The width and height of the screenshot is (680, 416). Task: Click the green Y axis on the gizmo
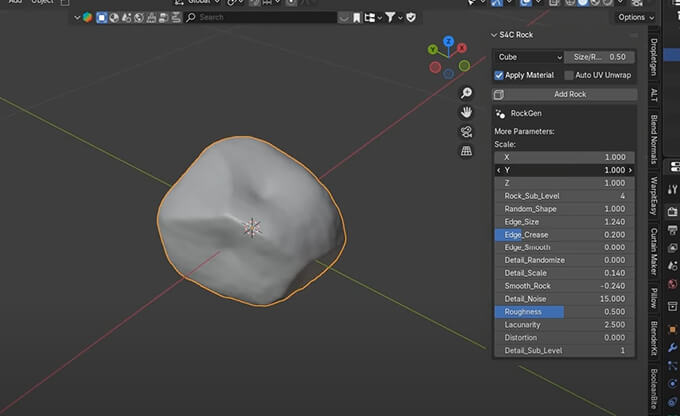(434, 48)
